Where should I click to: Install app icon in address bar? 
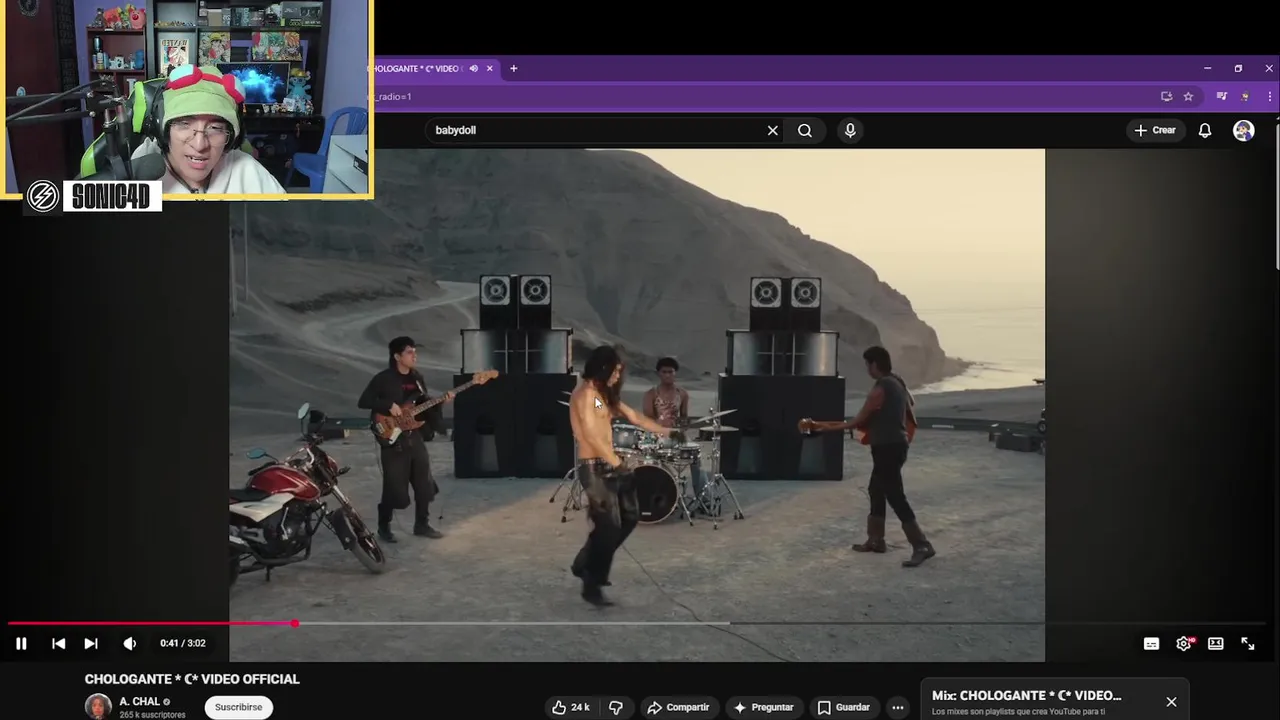(1166, 96)
